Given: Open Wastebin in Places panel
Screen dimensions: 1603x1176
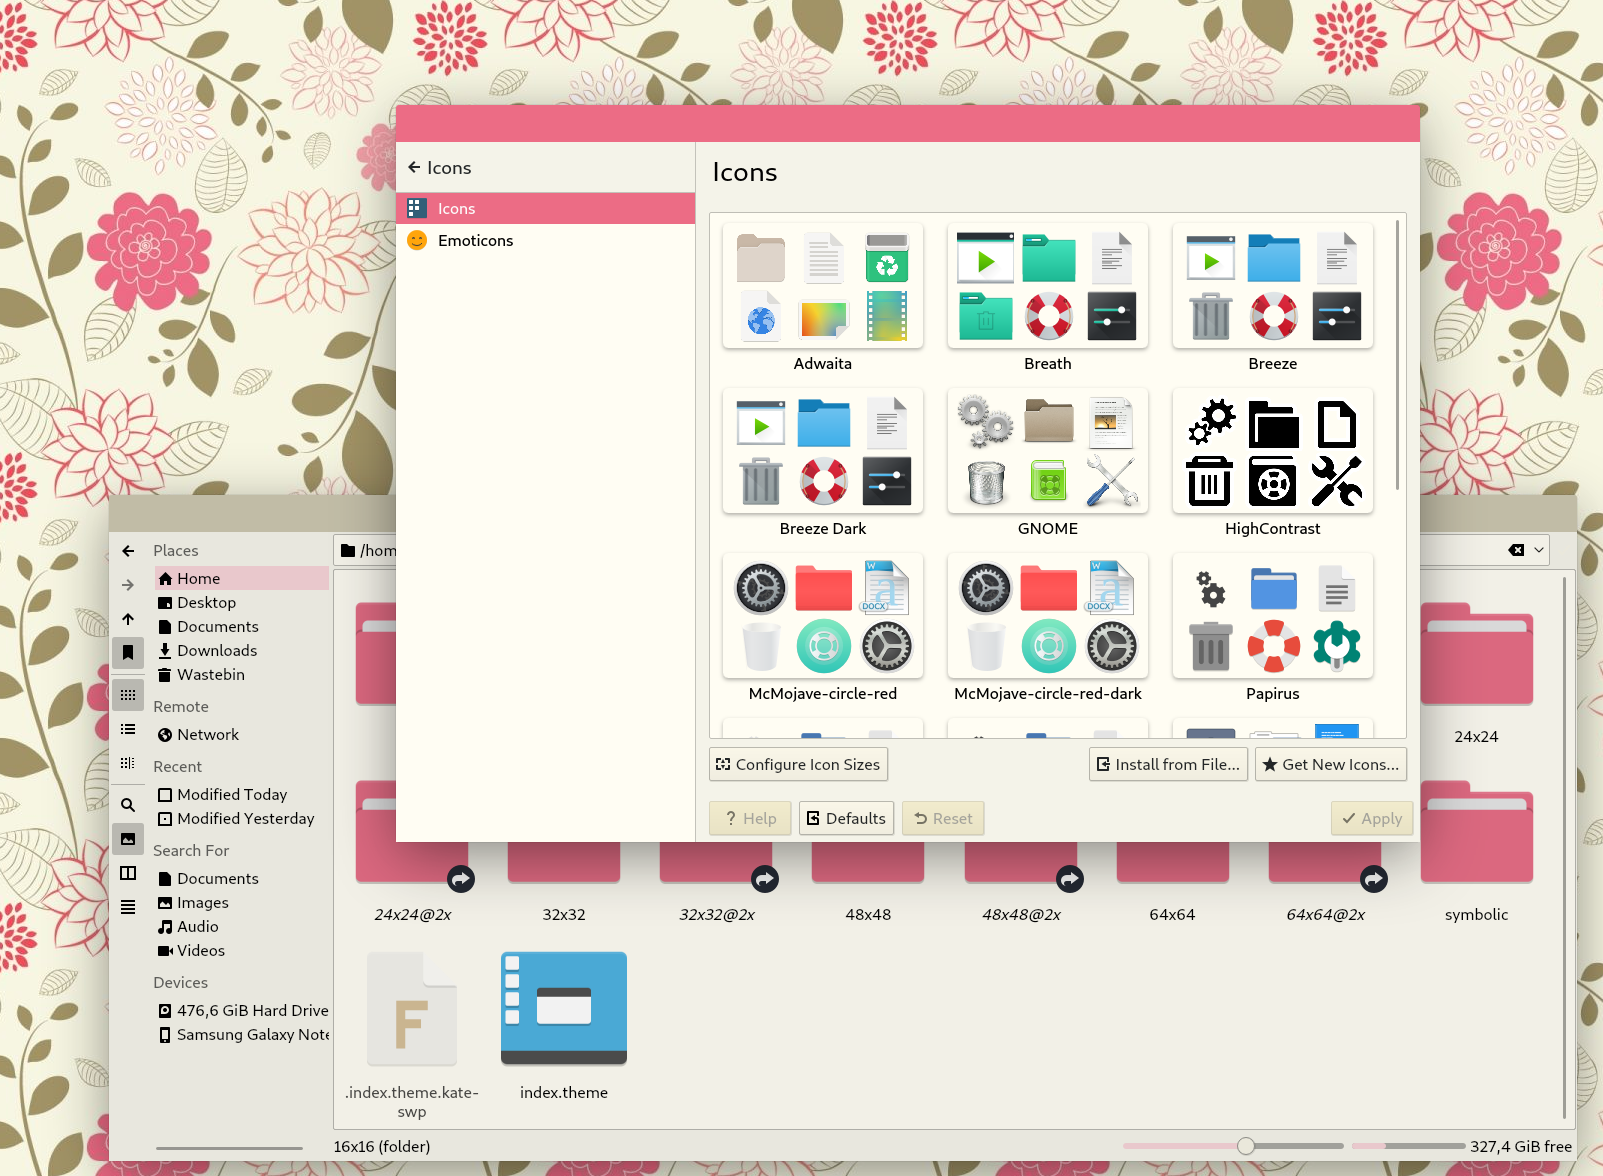Looking at the screenshot, I should (x=242, y=675).
